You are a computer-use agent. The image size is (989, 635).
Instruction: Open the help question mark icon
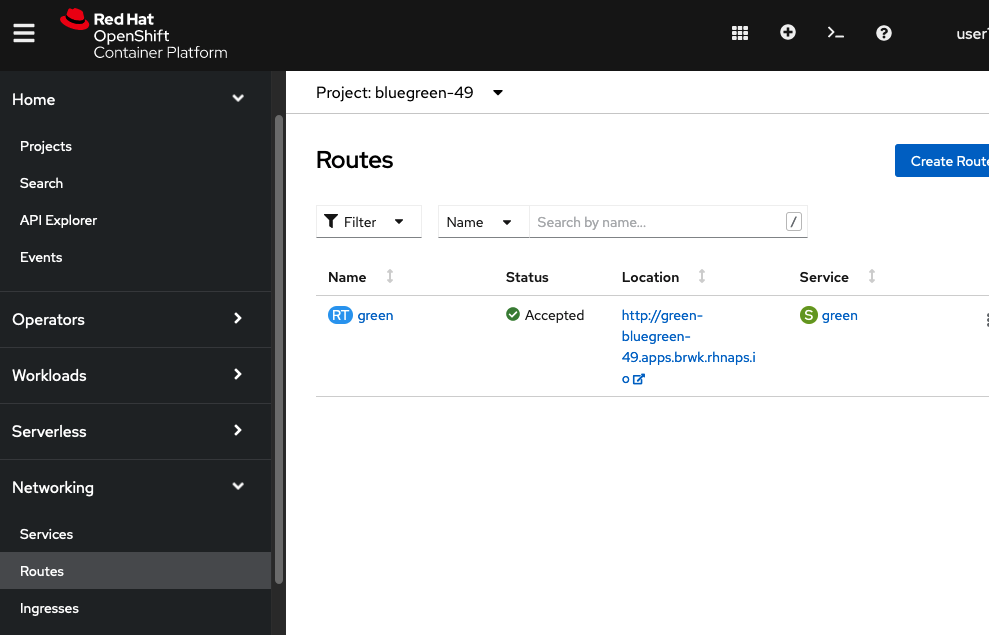884,33
